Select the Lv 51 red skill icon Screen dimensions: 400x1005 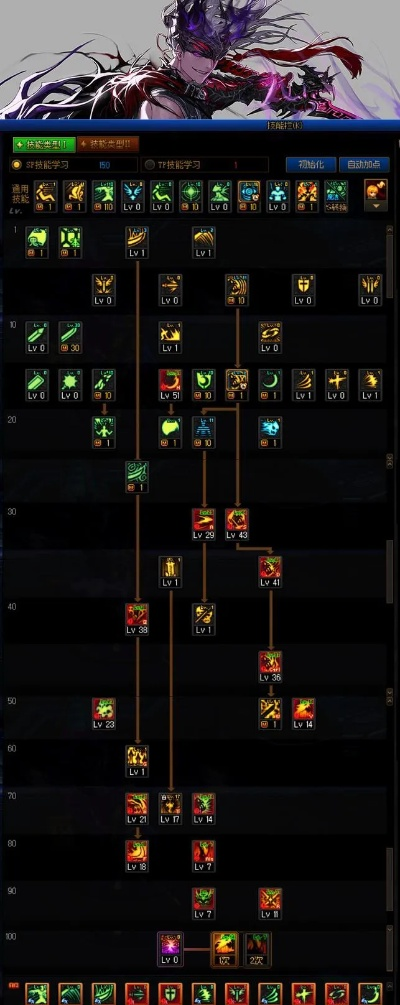click(170, 385)
